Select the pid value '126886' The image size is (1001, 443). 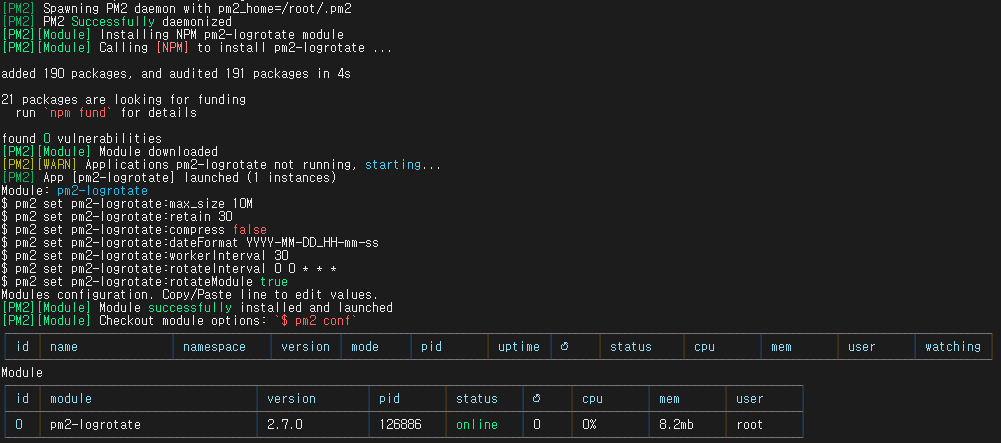(400, 424)
